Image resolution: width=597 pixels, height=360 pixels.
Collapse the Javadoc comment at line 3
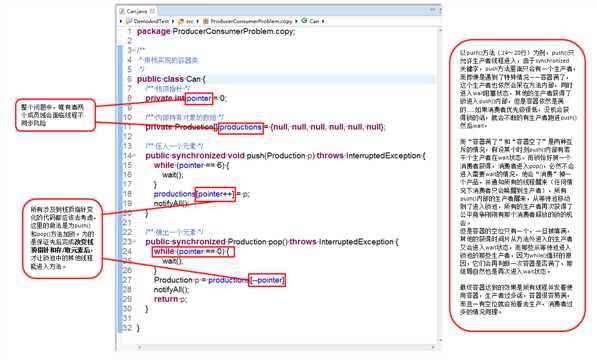134,50
